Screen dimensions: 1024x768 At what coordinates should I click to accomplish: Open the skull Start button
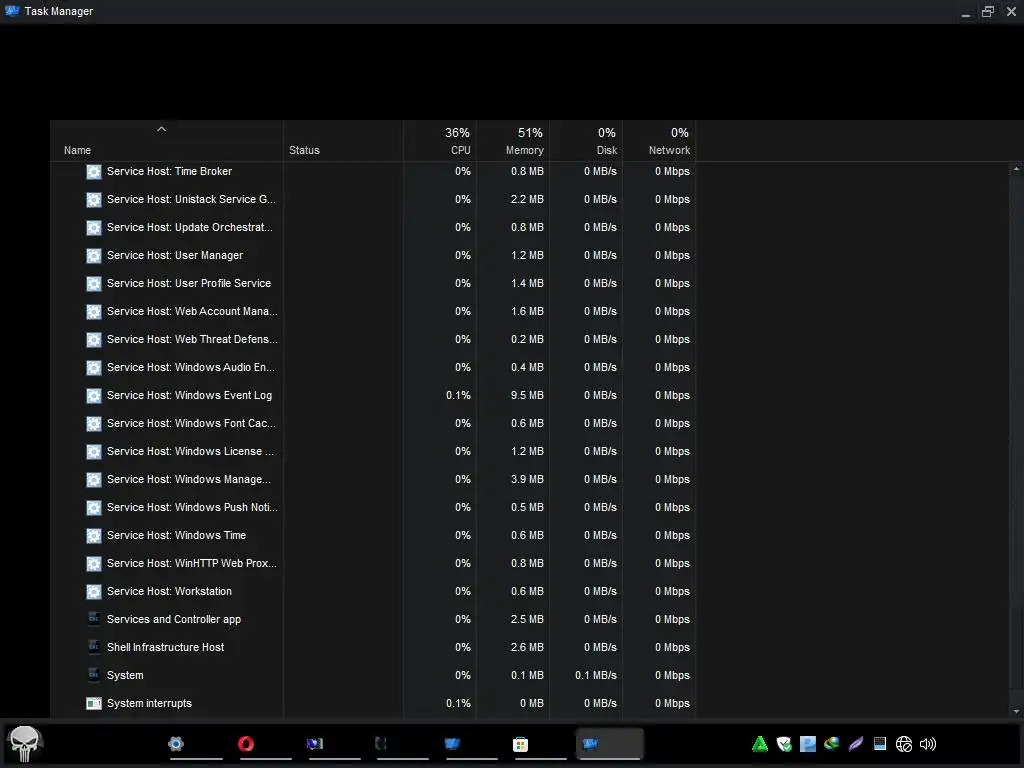pyautogui.click(x=25, y=744)
